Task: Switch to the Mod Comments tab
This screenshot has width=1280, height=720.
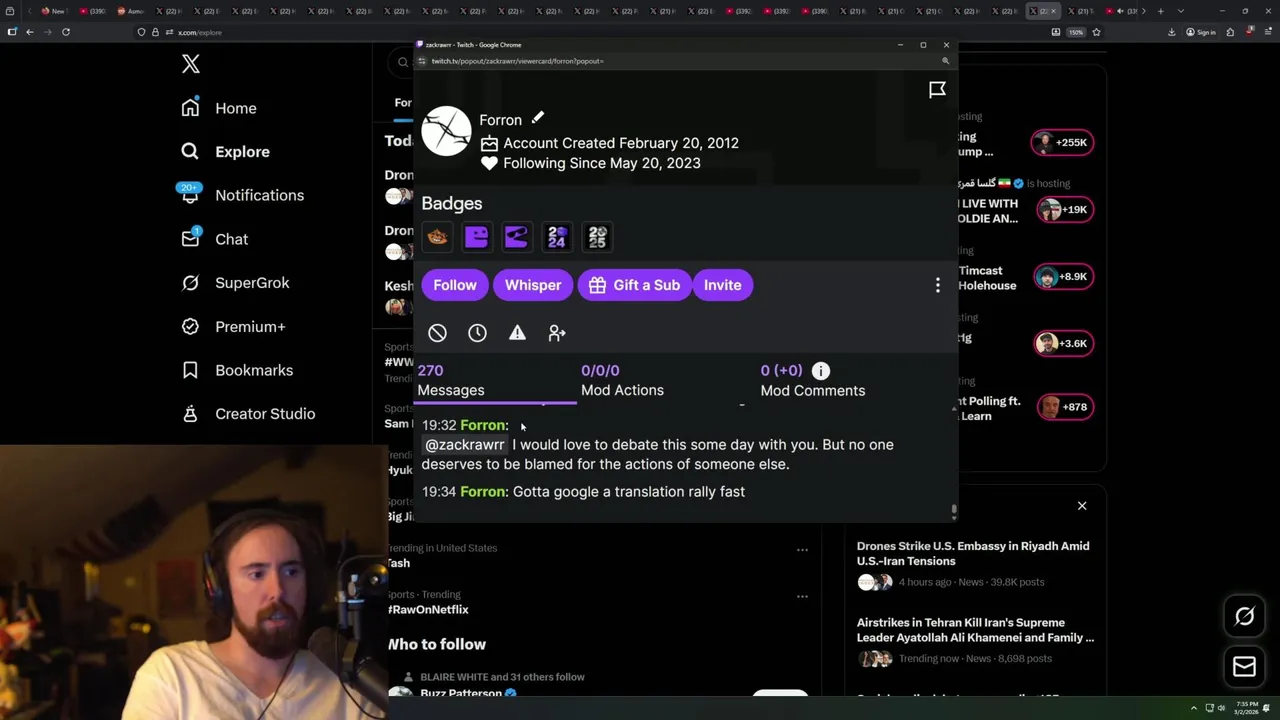Action: pyautogui.click(x=812, y=381)
